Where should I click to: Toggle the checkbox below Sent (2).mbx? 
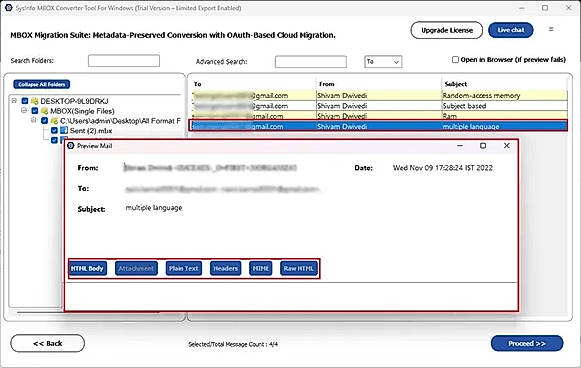click(x=54, y=140)
